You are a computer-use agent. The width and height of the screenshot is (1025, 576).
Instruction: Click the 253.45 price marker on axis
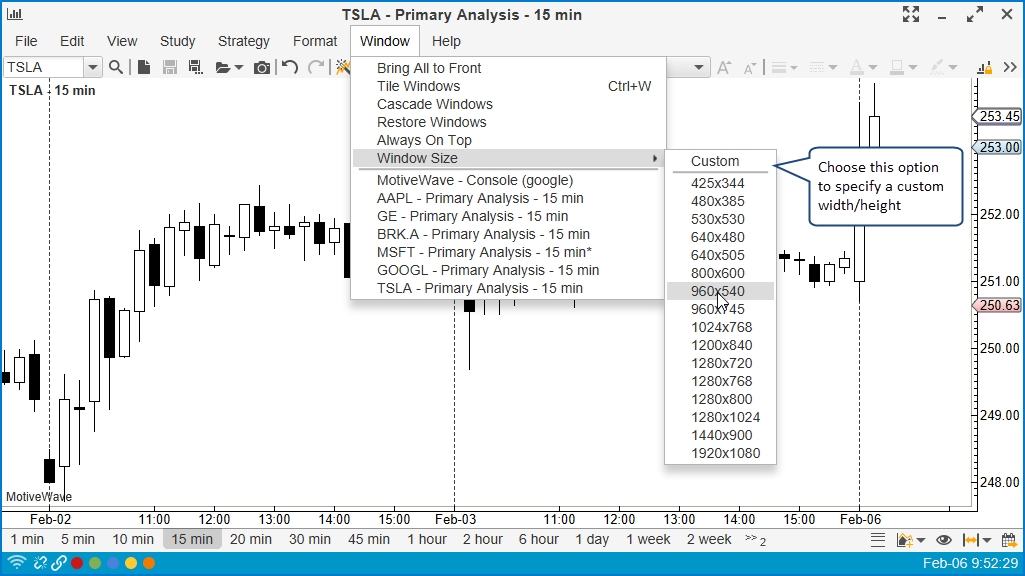(x=997, y=116)
